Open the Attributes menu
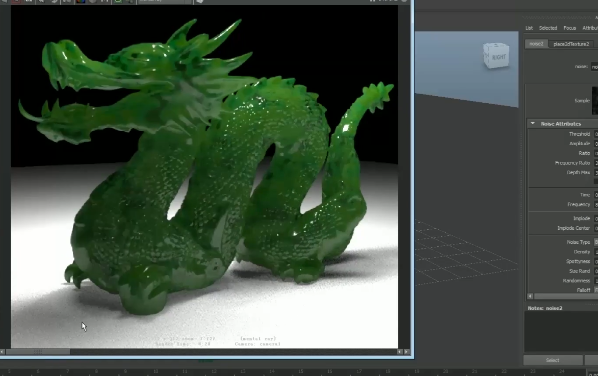Image resolution: width=598 pixels, height=376 pixels. (590, 28)
